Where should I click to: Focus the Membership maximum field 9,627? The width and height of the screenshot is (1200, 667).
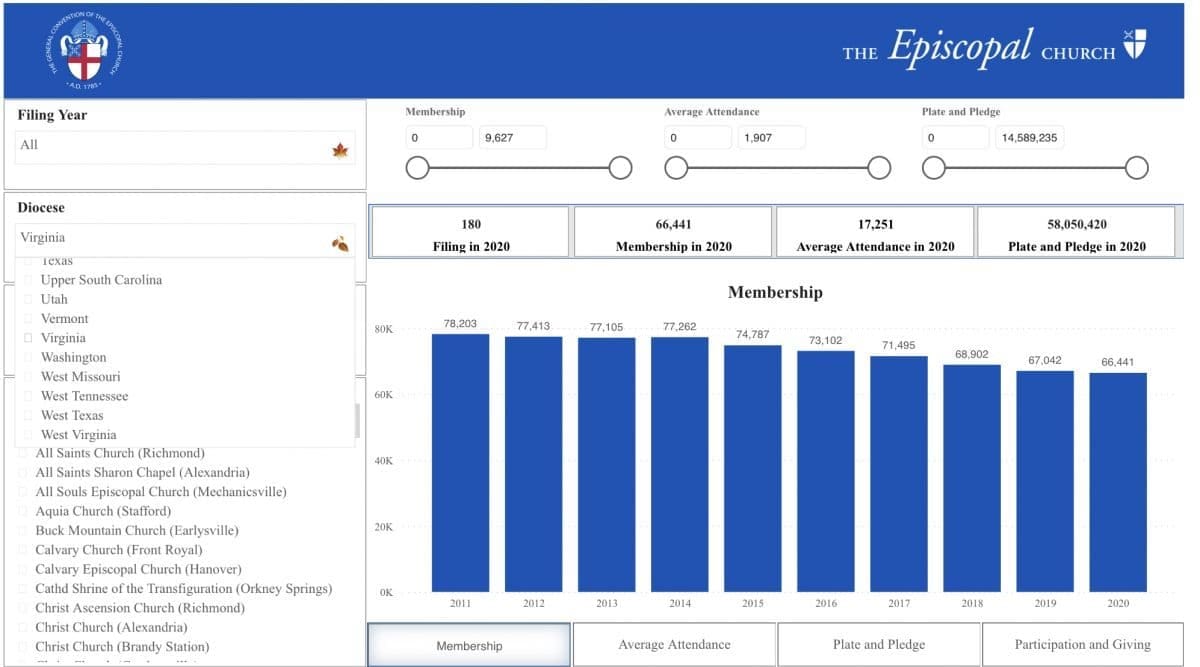[x=513, y=137]
